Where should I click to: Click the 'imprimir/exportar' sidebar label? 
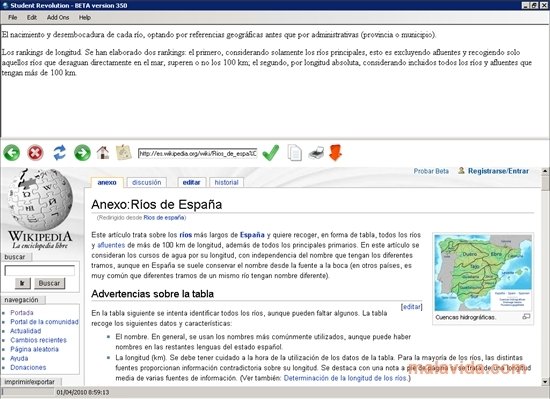29,381
